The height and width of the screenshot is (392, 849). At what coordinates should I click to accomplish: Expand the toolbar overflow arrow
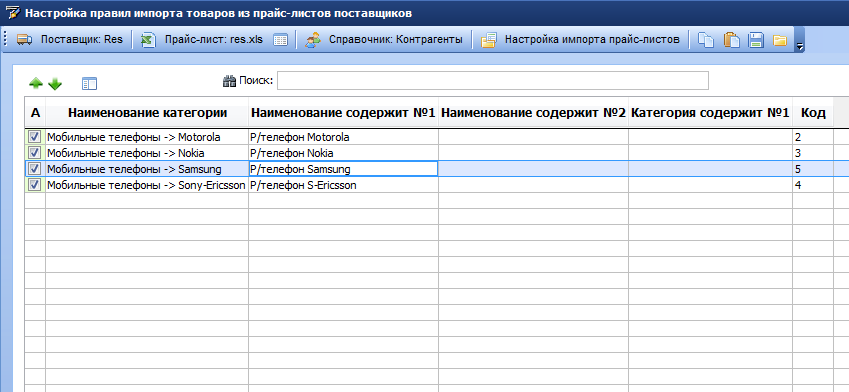tap(800, 48)
